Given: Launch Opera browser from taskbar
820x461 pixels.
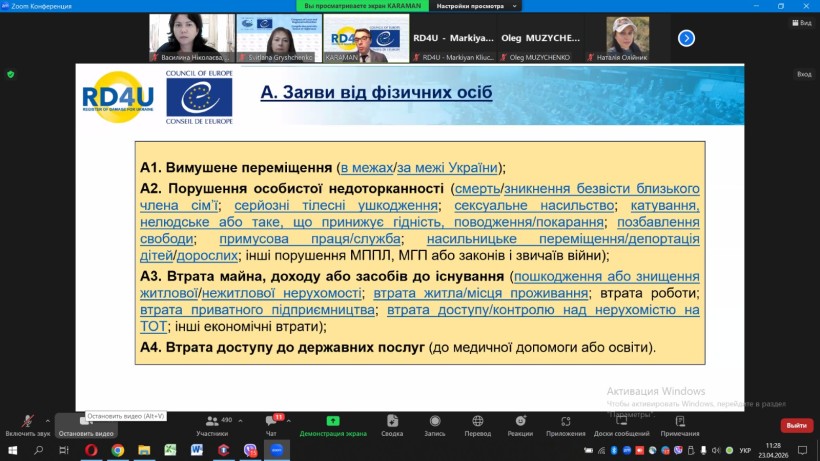Looking at the screenshot, I should 91,450.
